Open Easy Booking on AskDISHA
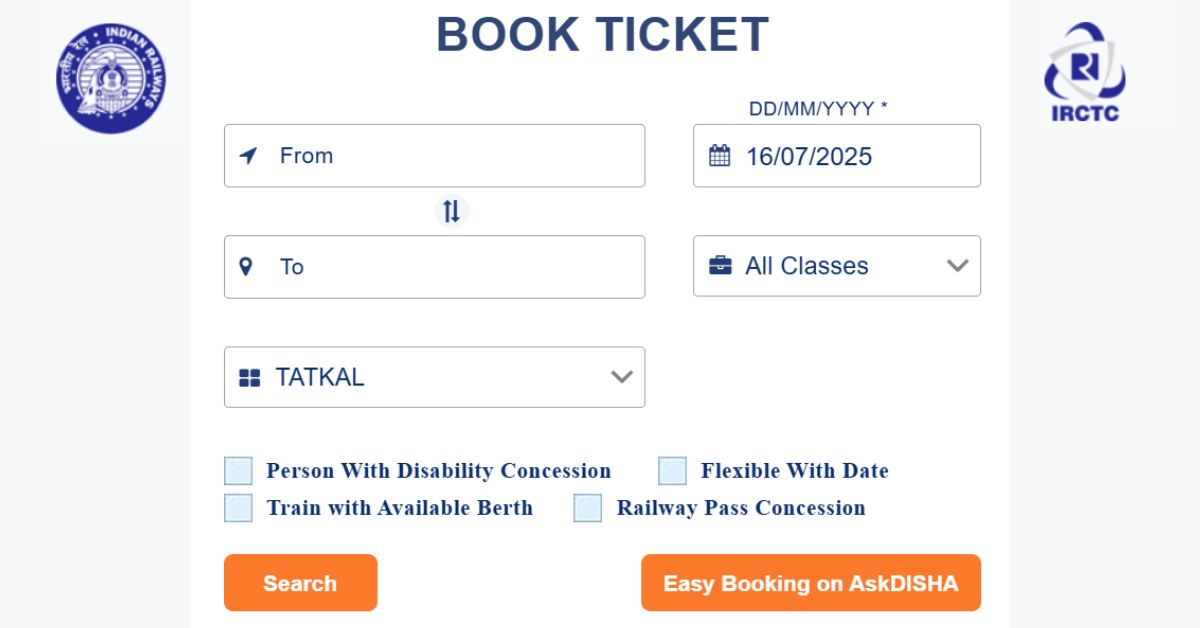This screenshot has width=1200, height=628. click(x=811, y=583)
